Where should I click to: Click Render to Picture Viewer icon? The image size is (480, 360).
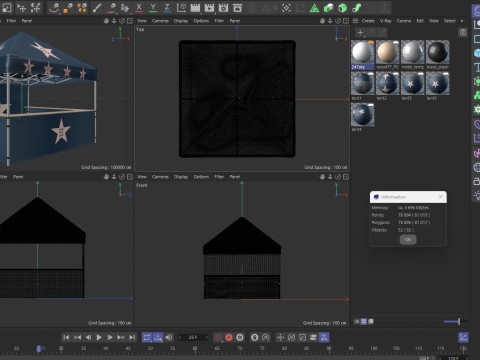tap(209, 8)
